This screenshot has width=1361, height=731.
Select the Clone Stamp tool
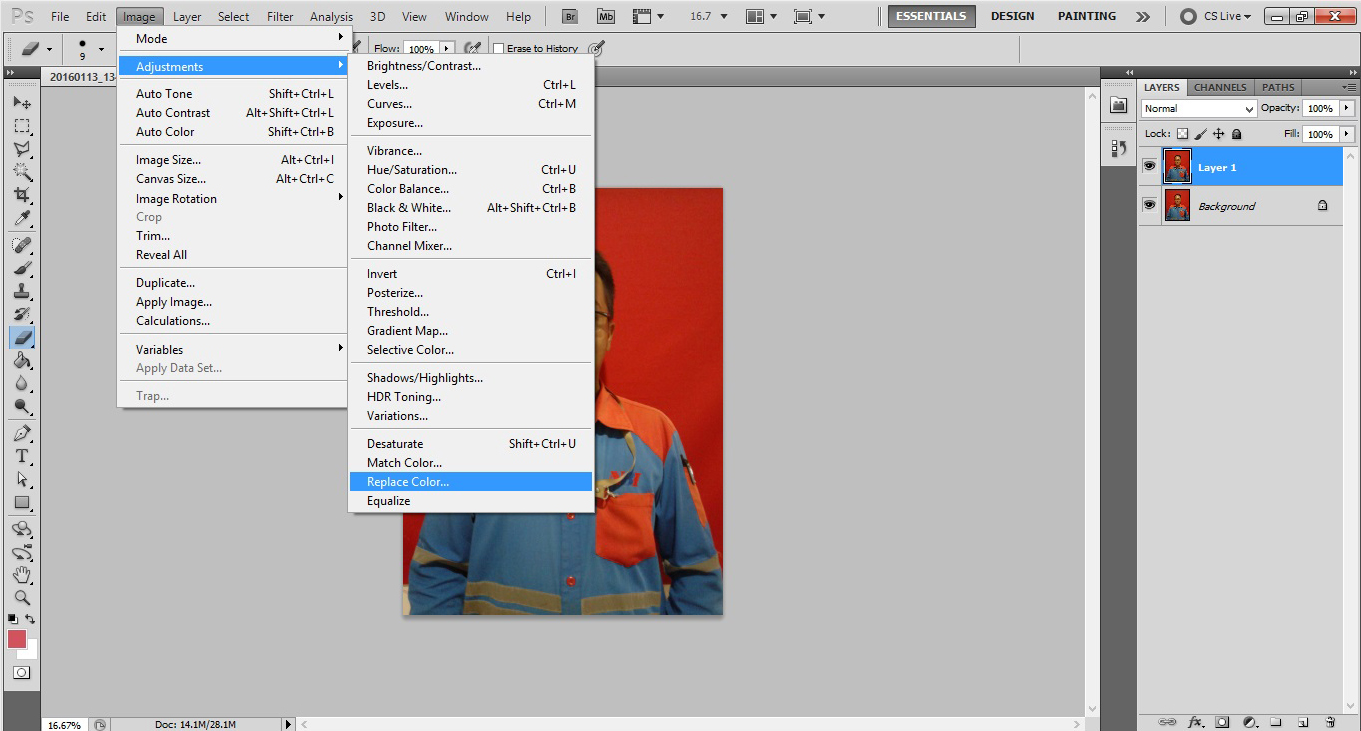pyautogui.click(x=22, y=290)
